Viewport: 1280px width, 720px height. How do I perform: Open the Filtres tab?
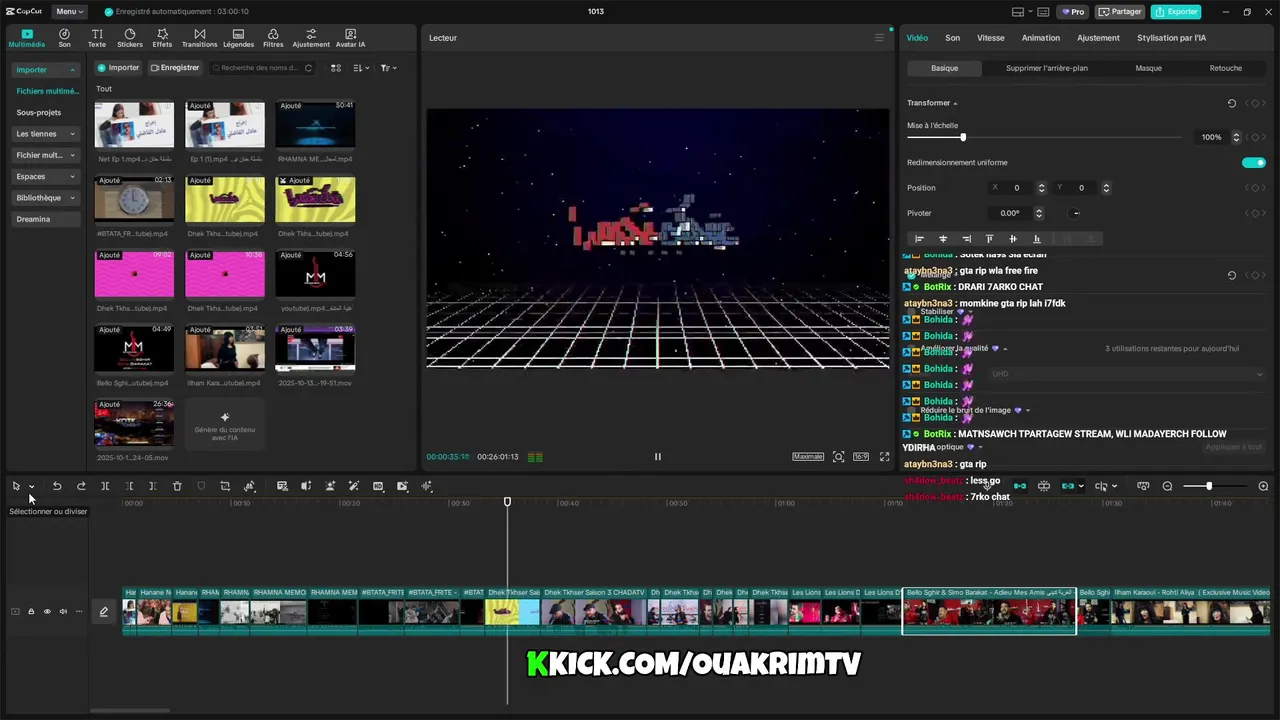273,38
